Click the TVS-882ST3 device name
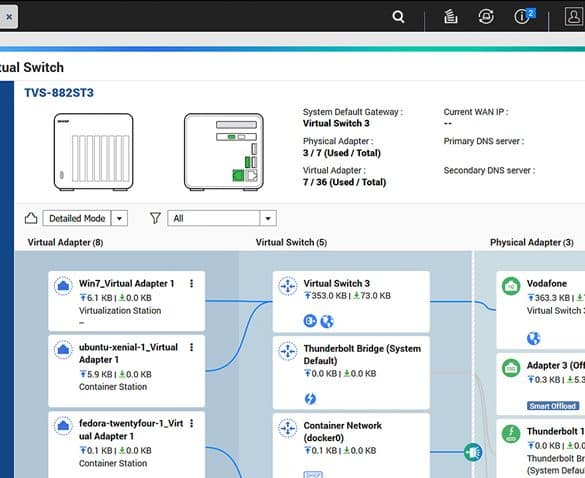The height and width of the screenshot is (478, 585). 59,93
